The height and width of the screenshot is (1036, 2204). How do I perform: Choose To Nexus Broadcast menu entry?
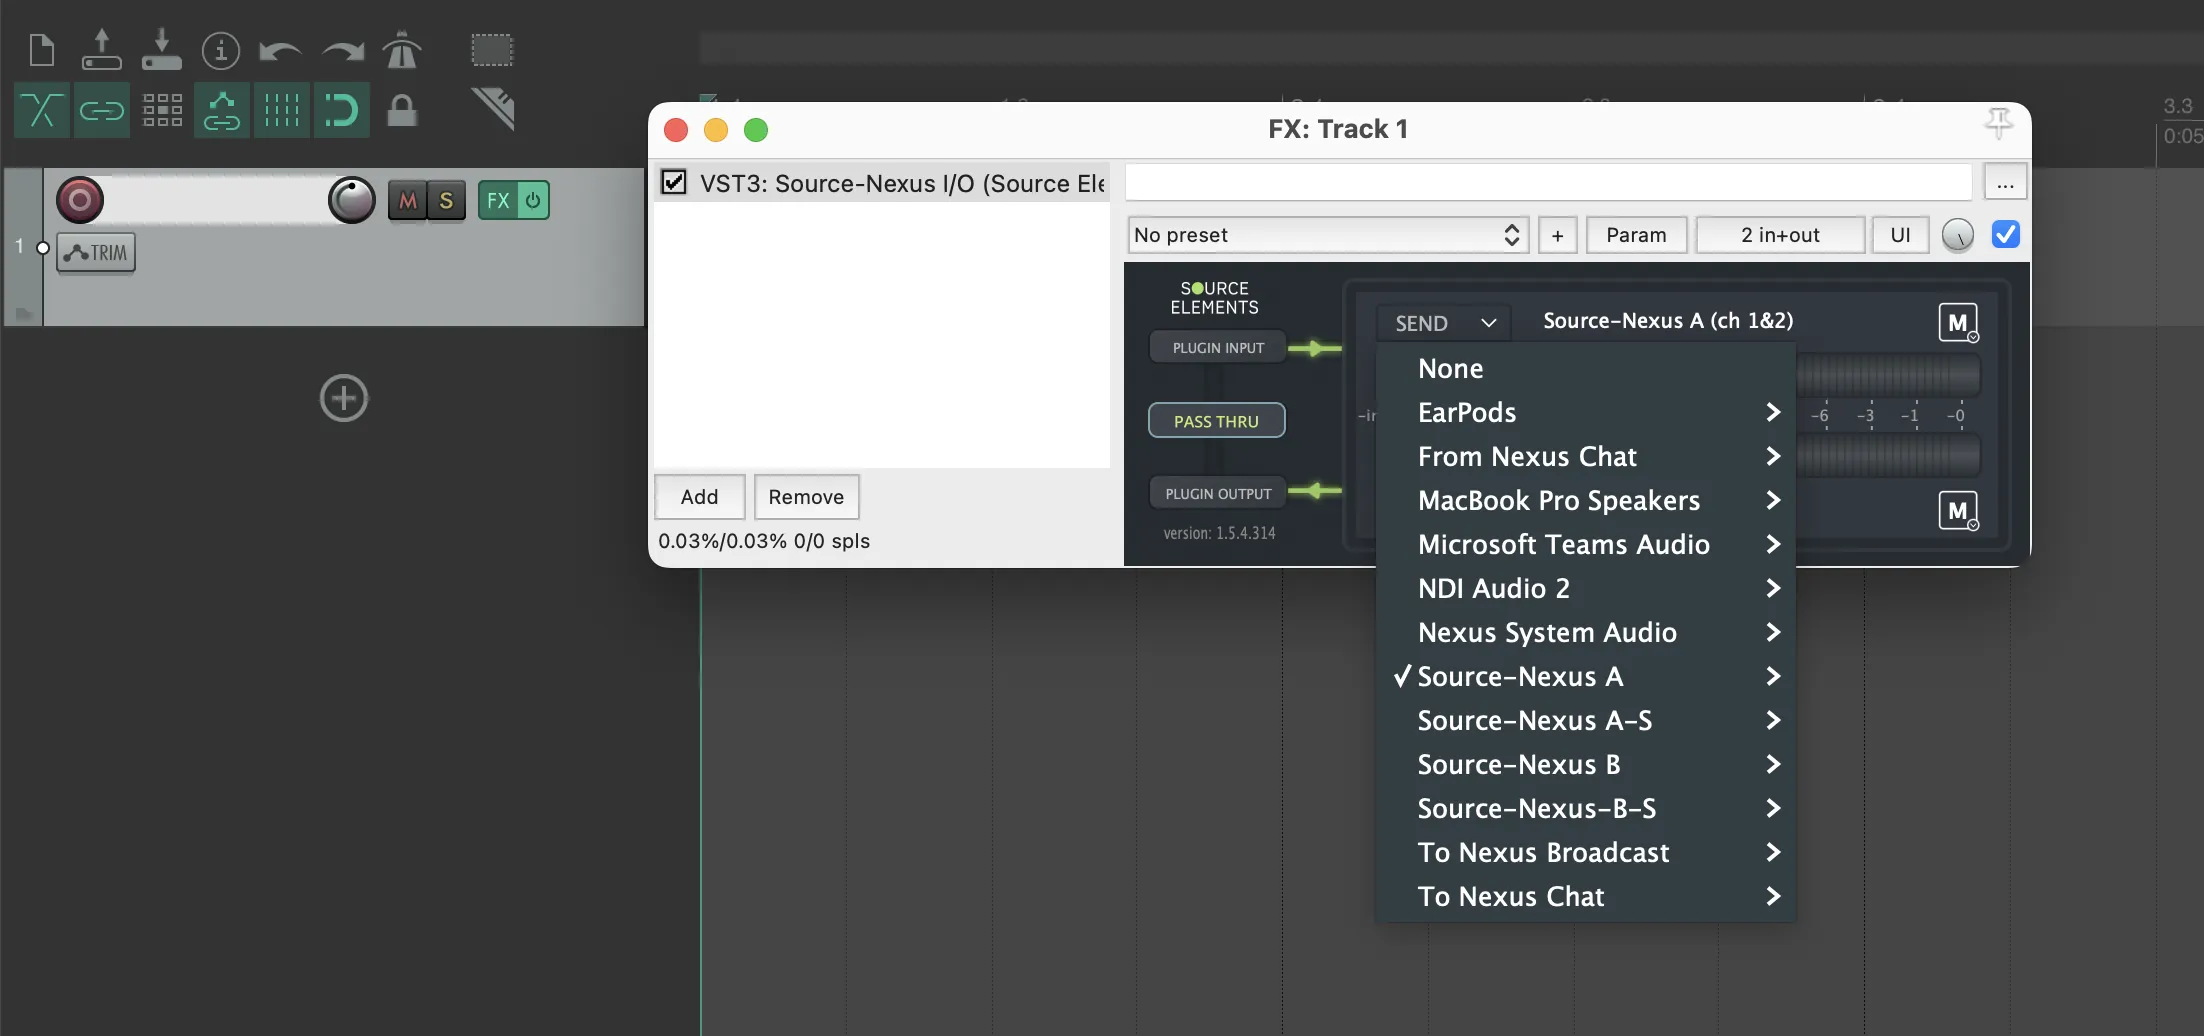pyautogui.click(x=1586, y=852)
